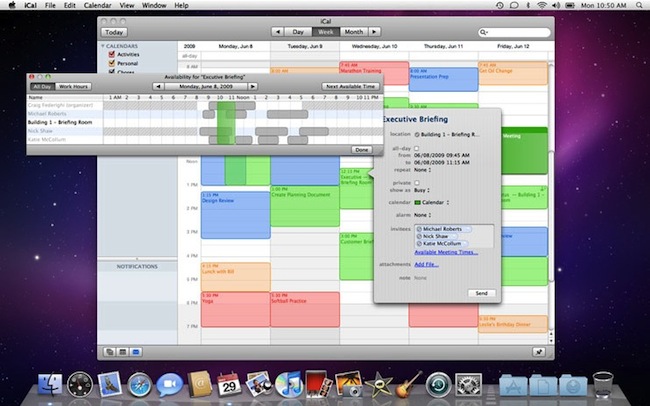650x406 pixels.
Task: Open the Time Machine menu bar icon
Action: (500, 5)
